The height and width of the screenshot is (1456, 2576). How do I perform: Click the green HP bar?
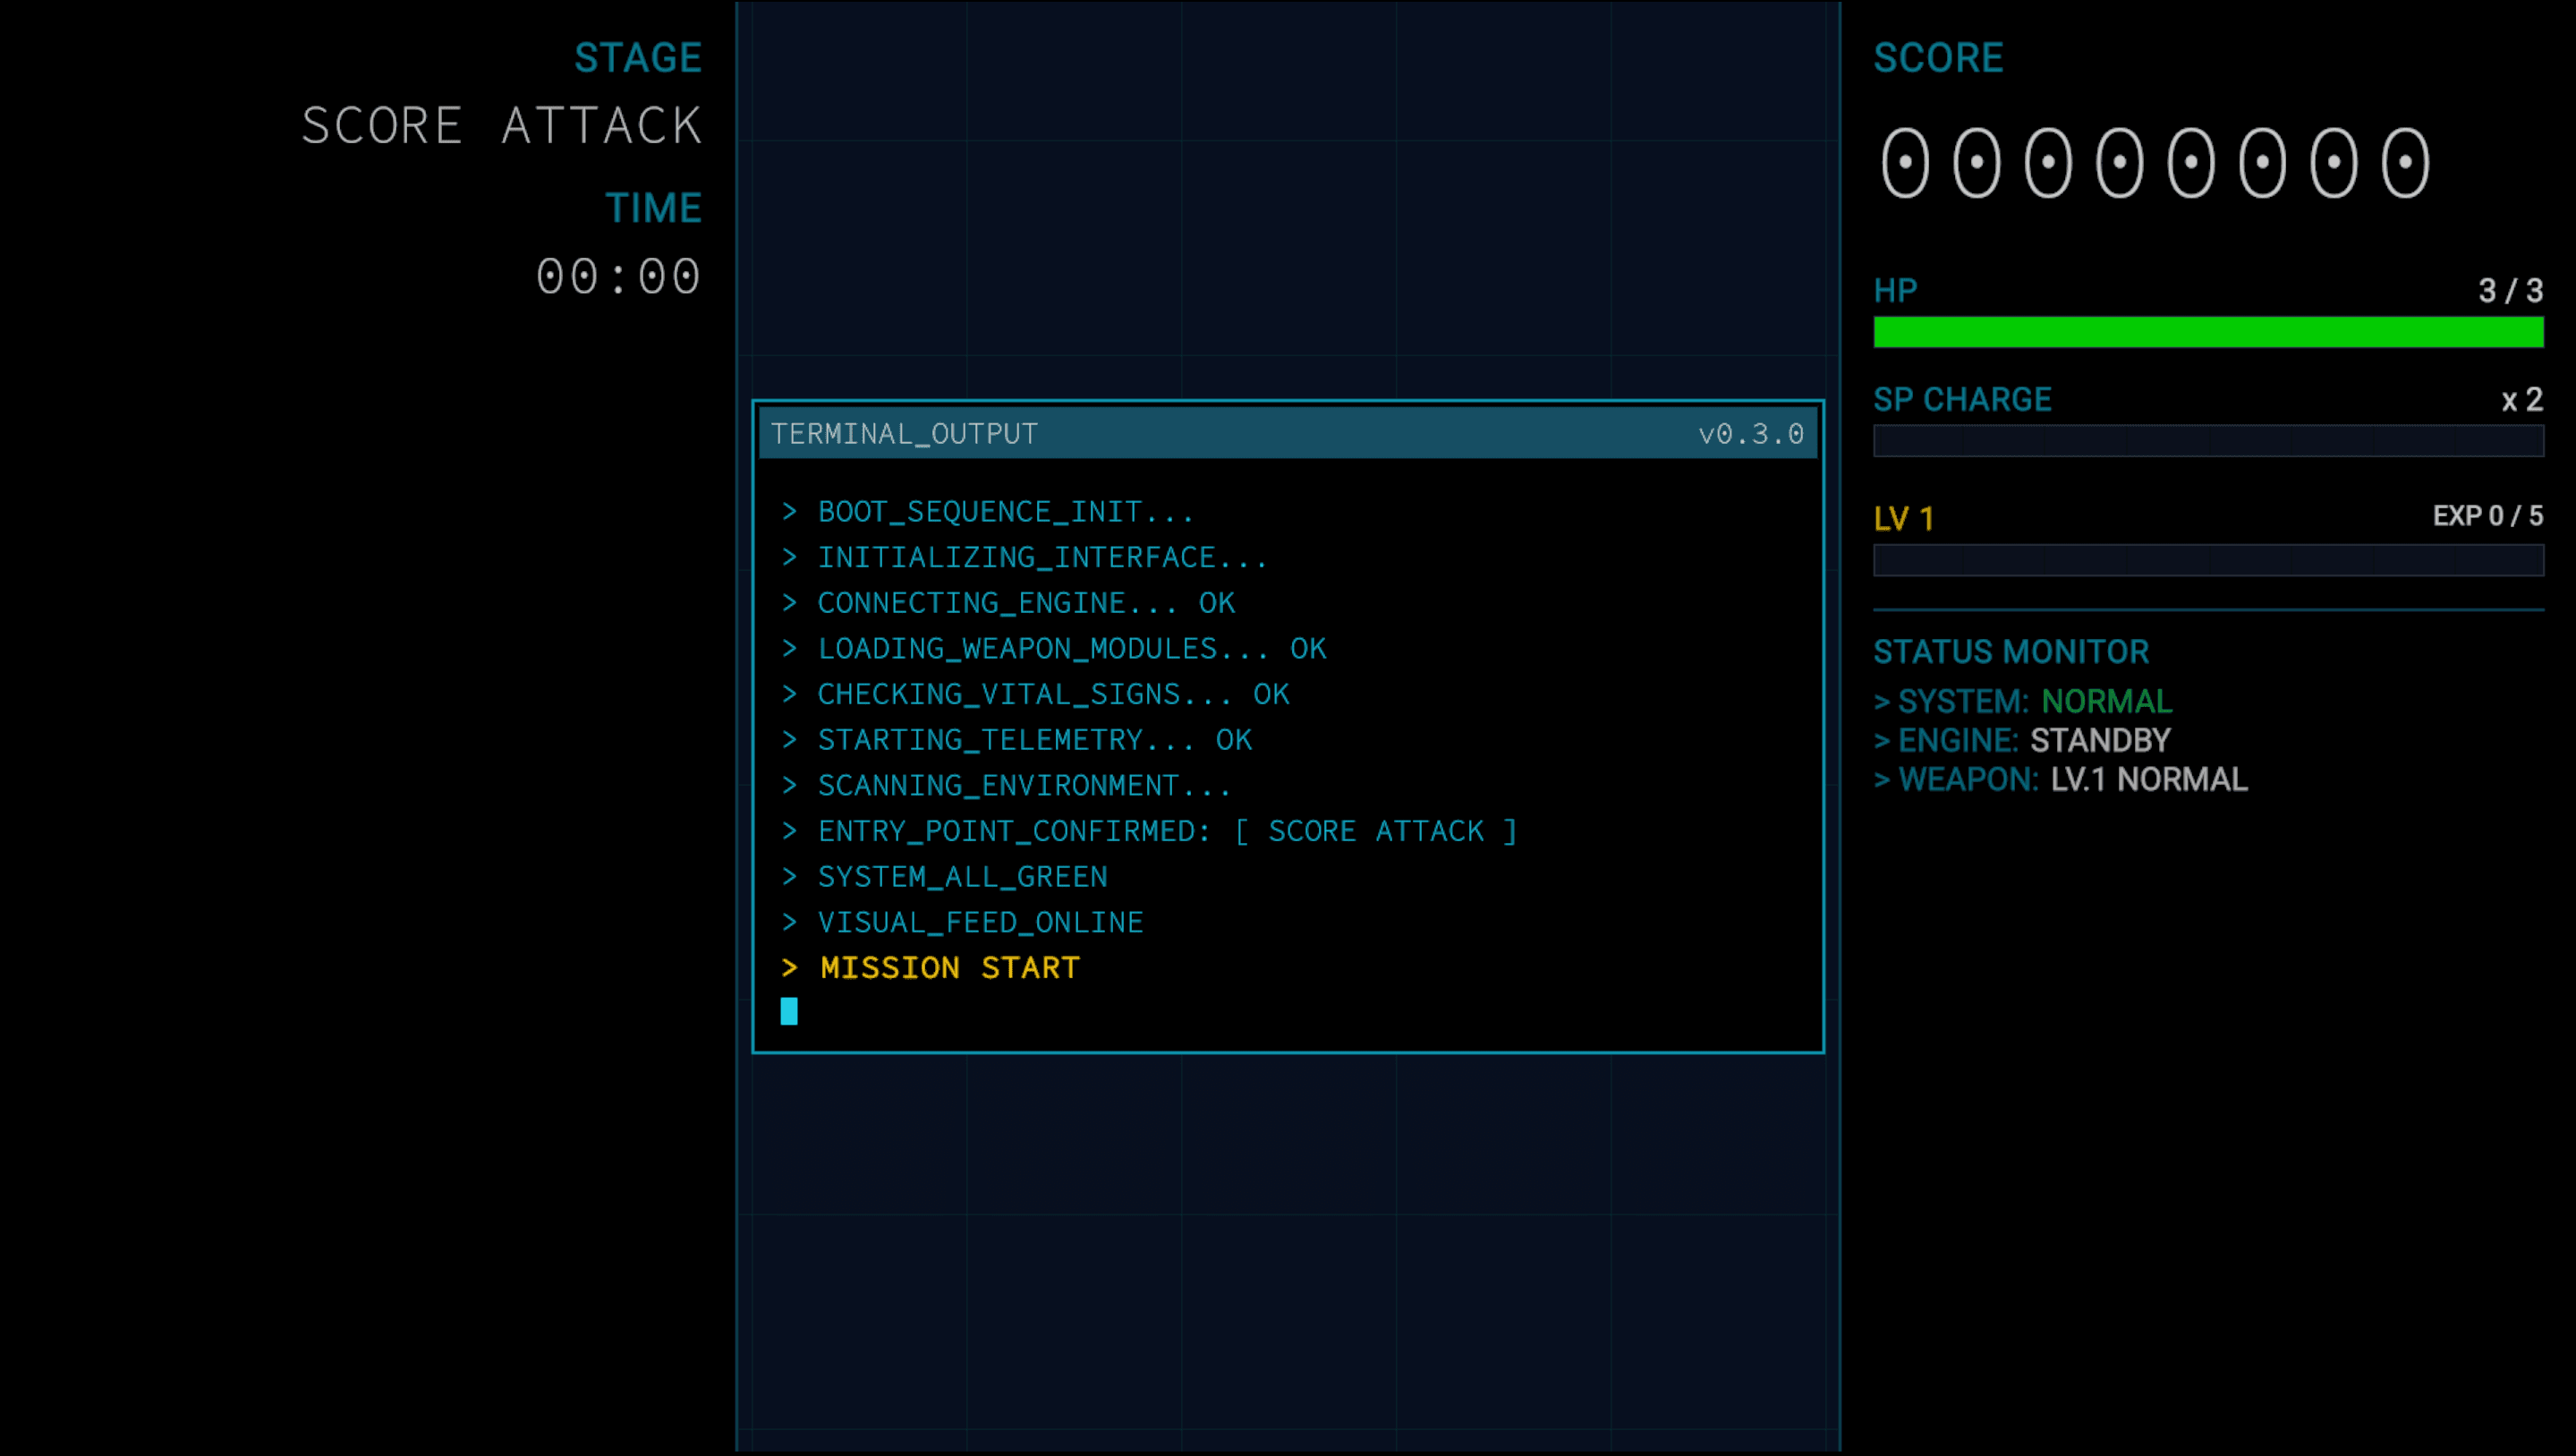pyautogui.click(x=2208, y=332)
